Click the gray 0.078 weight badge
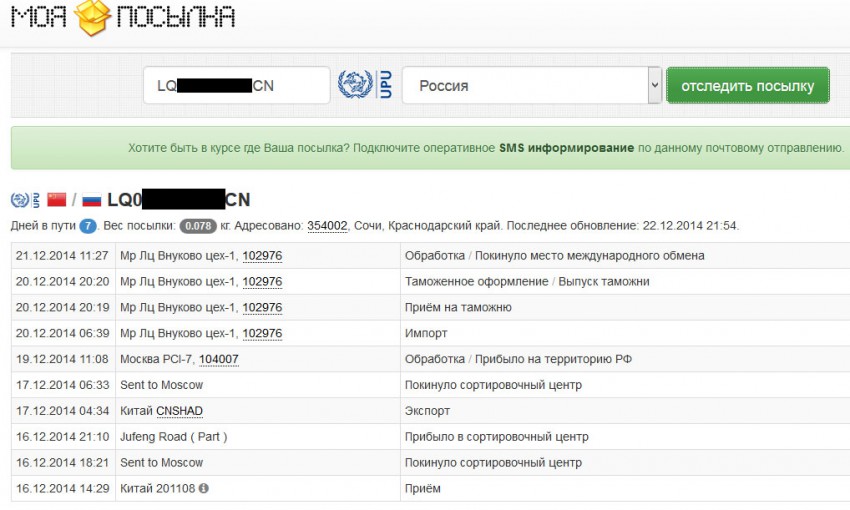Viewport: 850px width, 510px height. click(x=200, y=226)
